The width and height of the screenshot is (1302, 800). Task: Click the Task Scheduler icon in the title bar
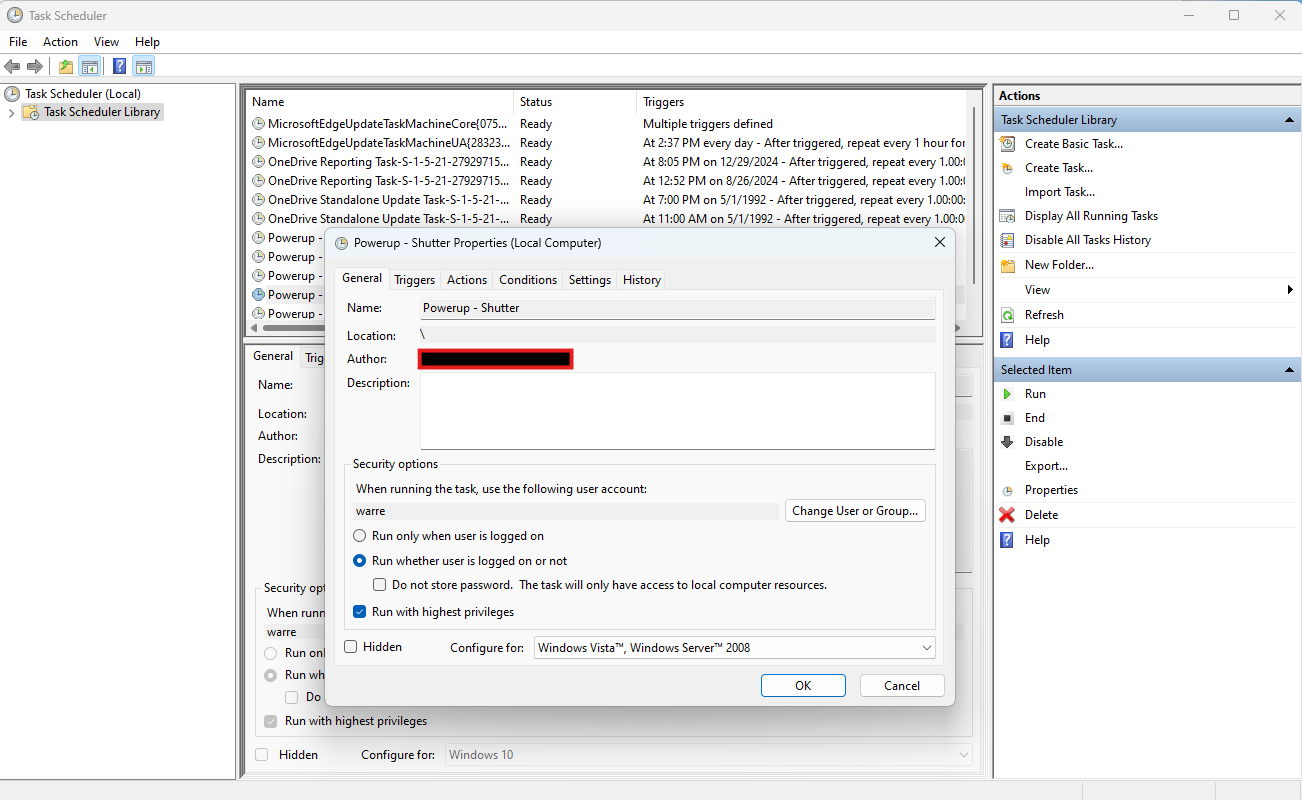point(15,15)
